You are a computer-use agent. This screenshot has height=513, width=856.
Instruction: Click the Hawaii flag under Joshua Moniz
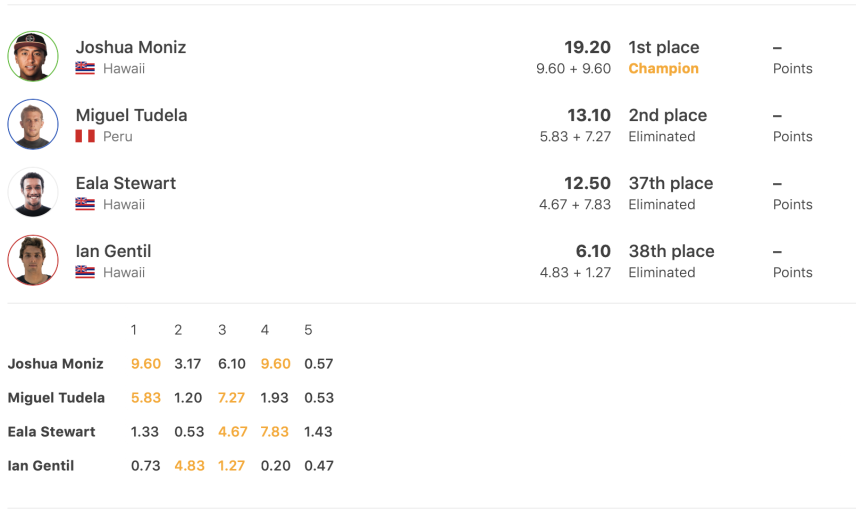tap(85, 68)
